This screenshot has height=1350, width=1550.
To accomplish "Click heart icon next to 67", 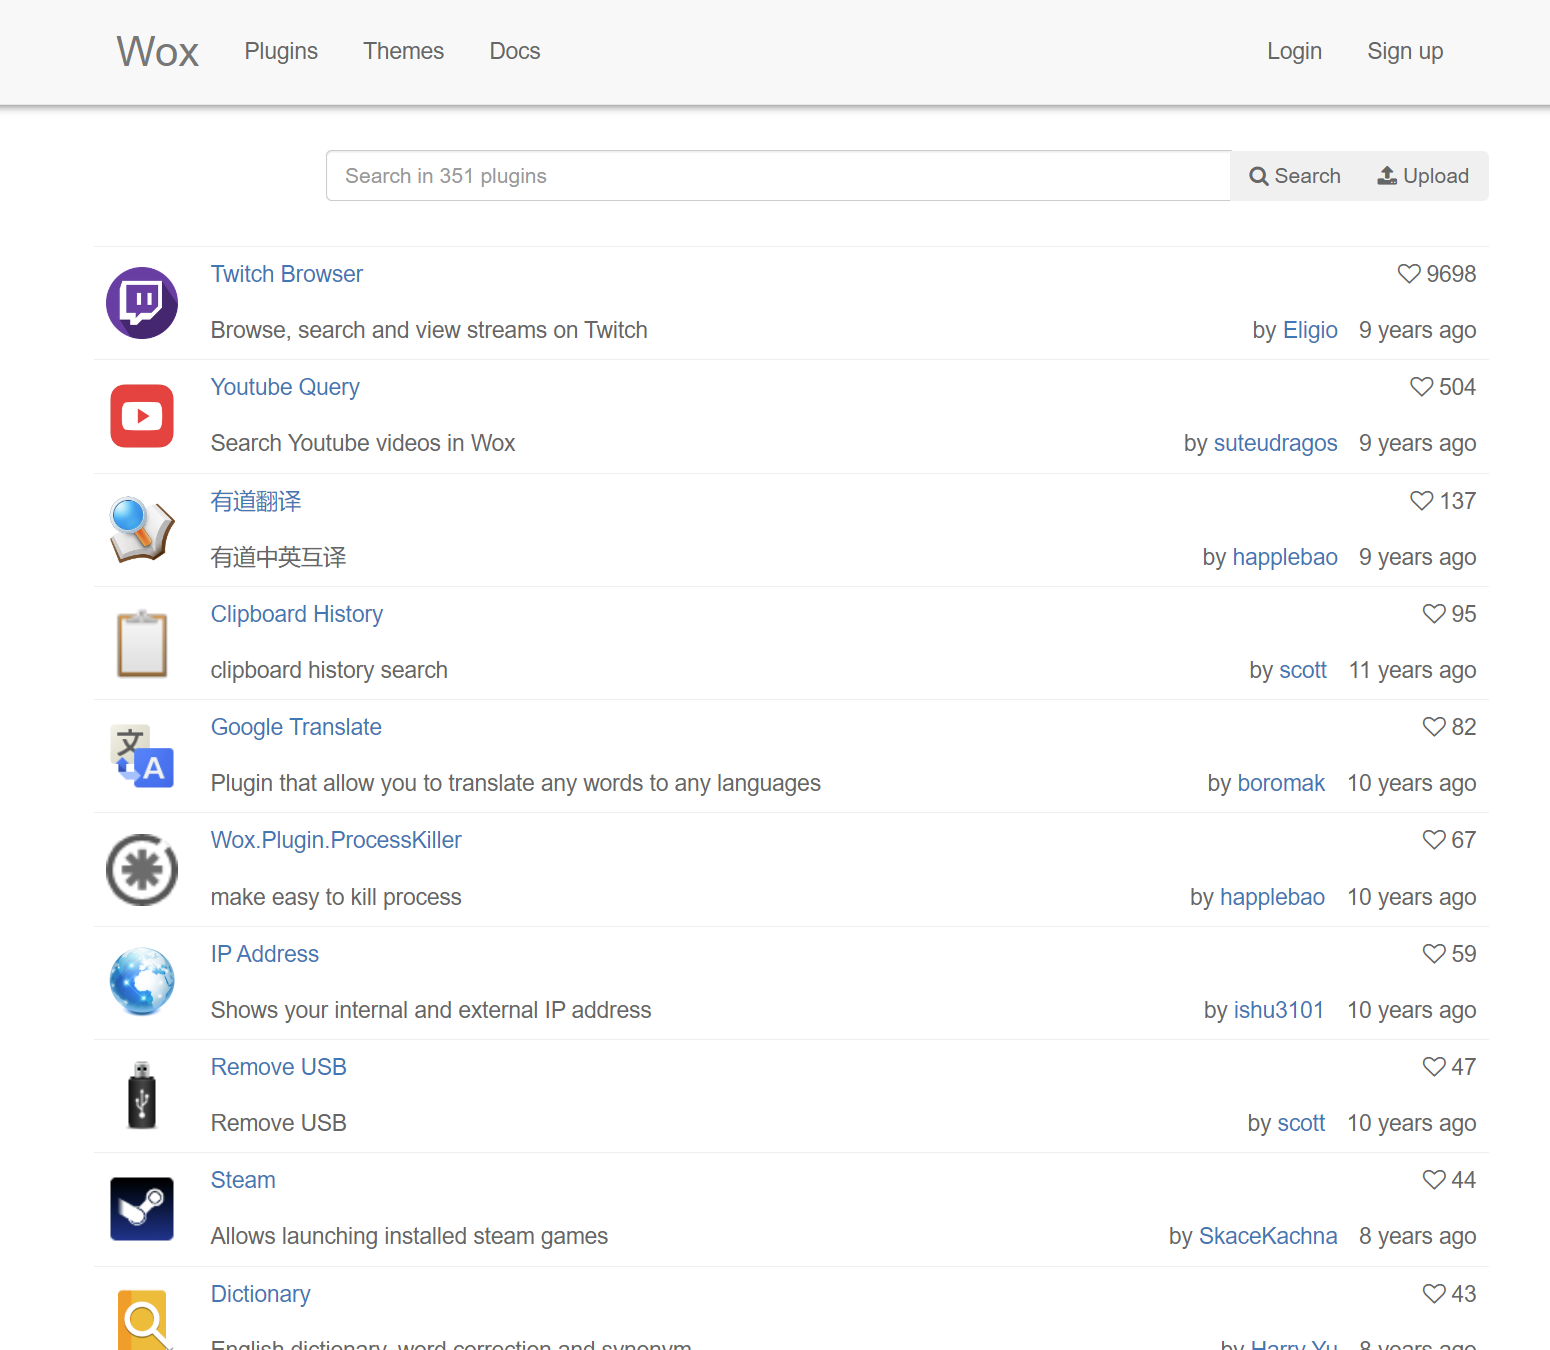I will [x=1434, y=840].
